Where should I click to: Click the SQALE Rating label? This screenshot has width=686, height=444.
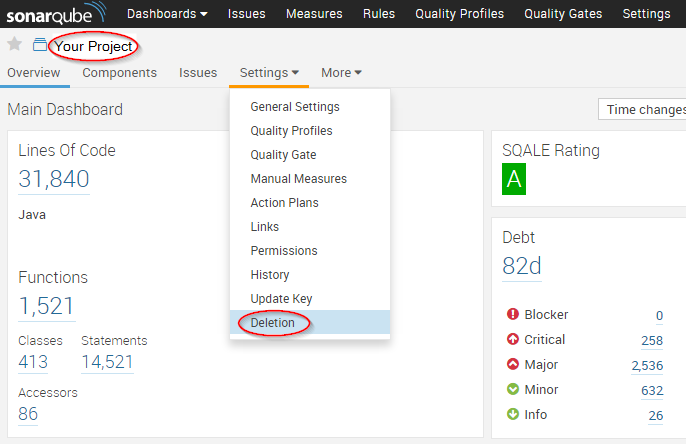(551, 150)
